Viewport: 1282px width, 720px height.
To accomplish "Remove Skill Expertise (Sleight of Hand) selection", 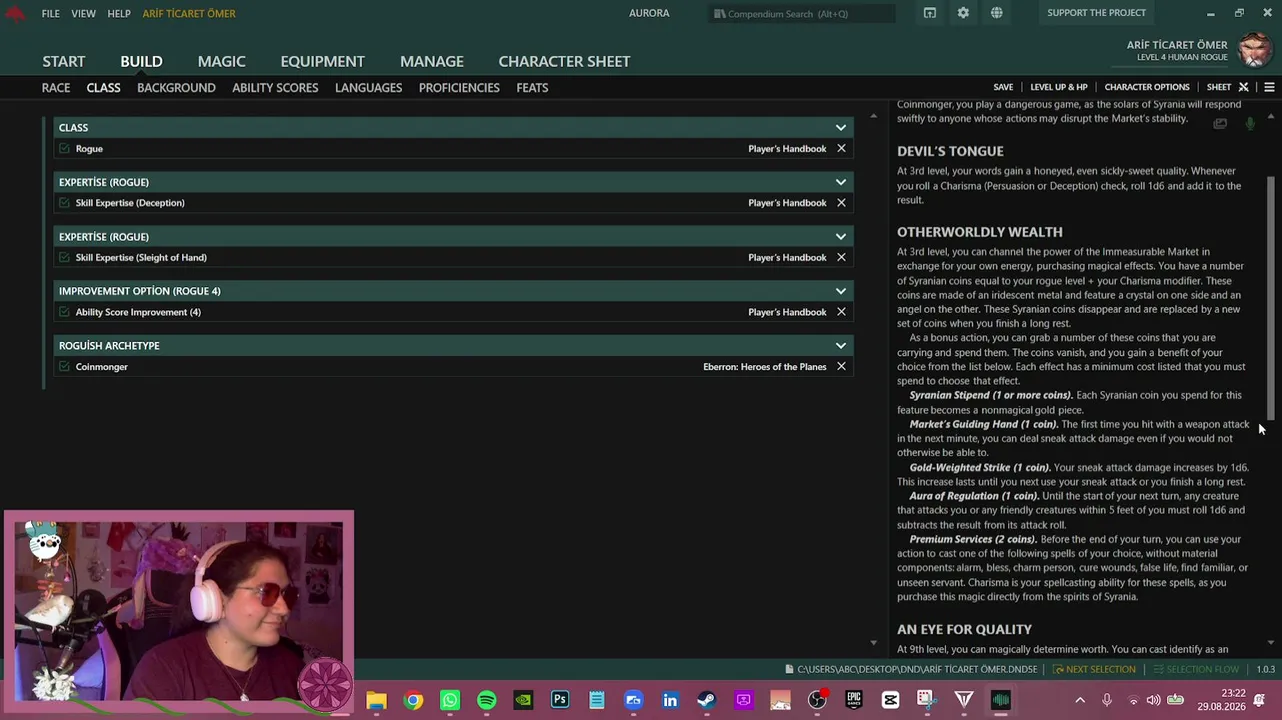I will click(x=841, y=257).
